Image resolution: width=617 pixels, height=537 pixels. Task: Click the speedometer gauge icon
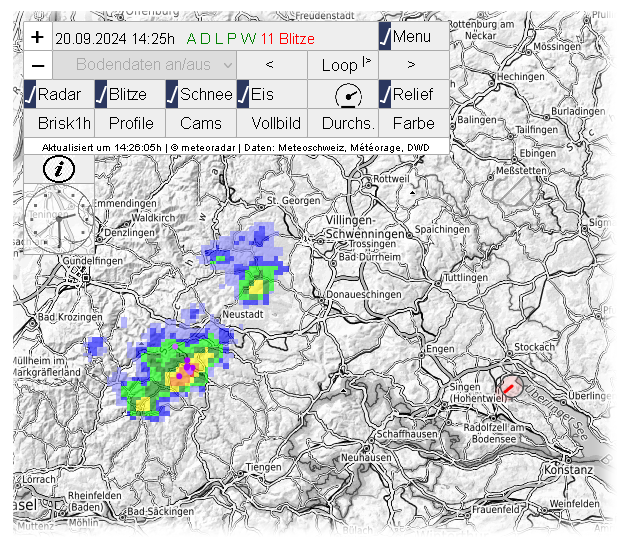348,95
